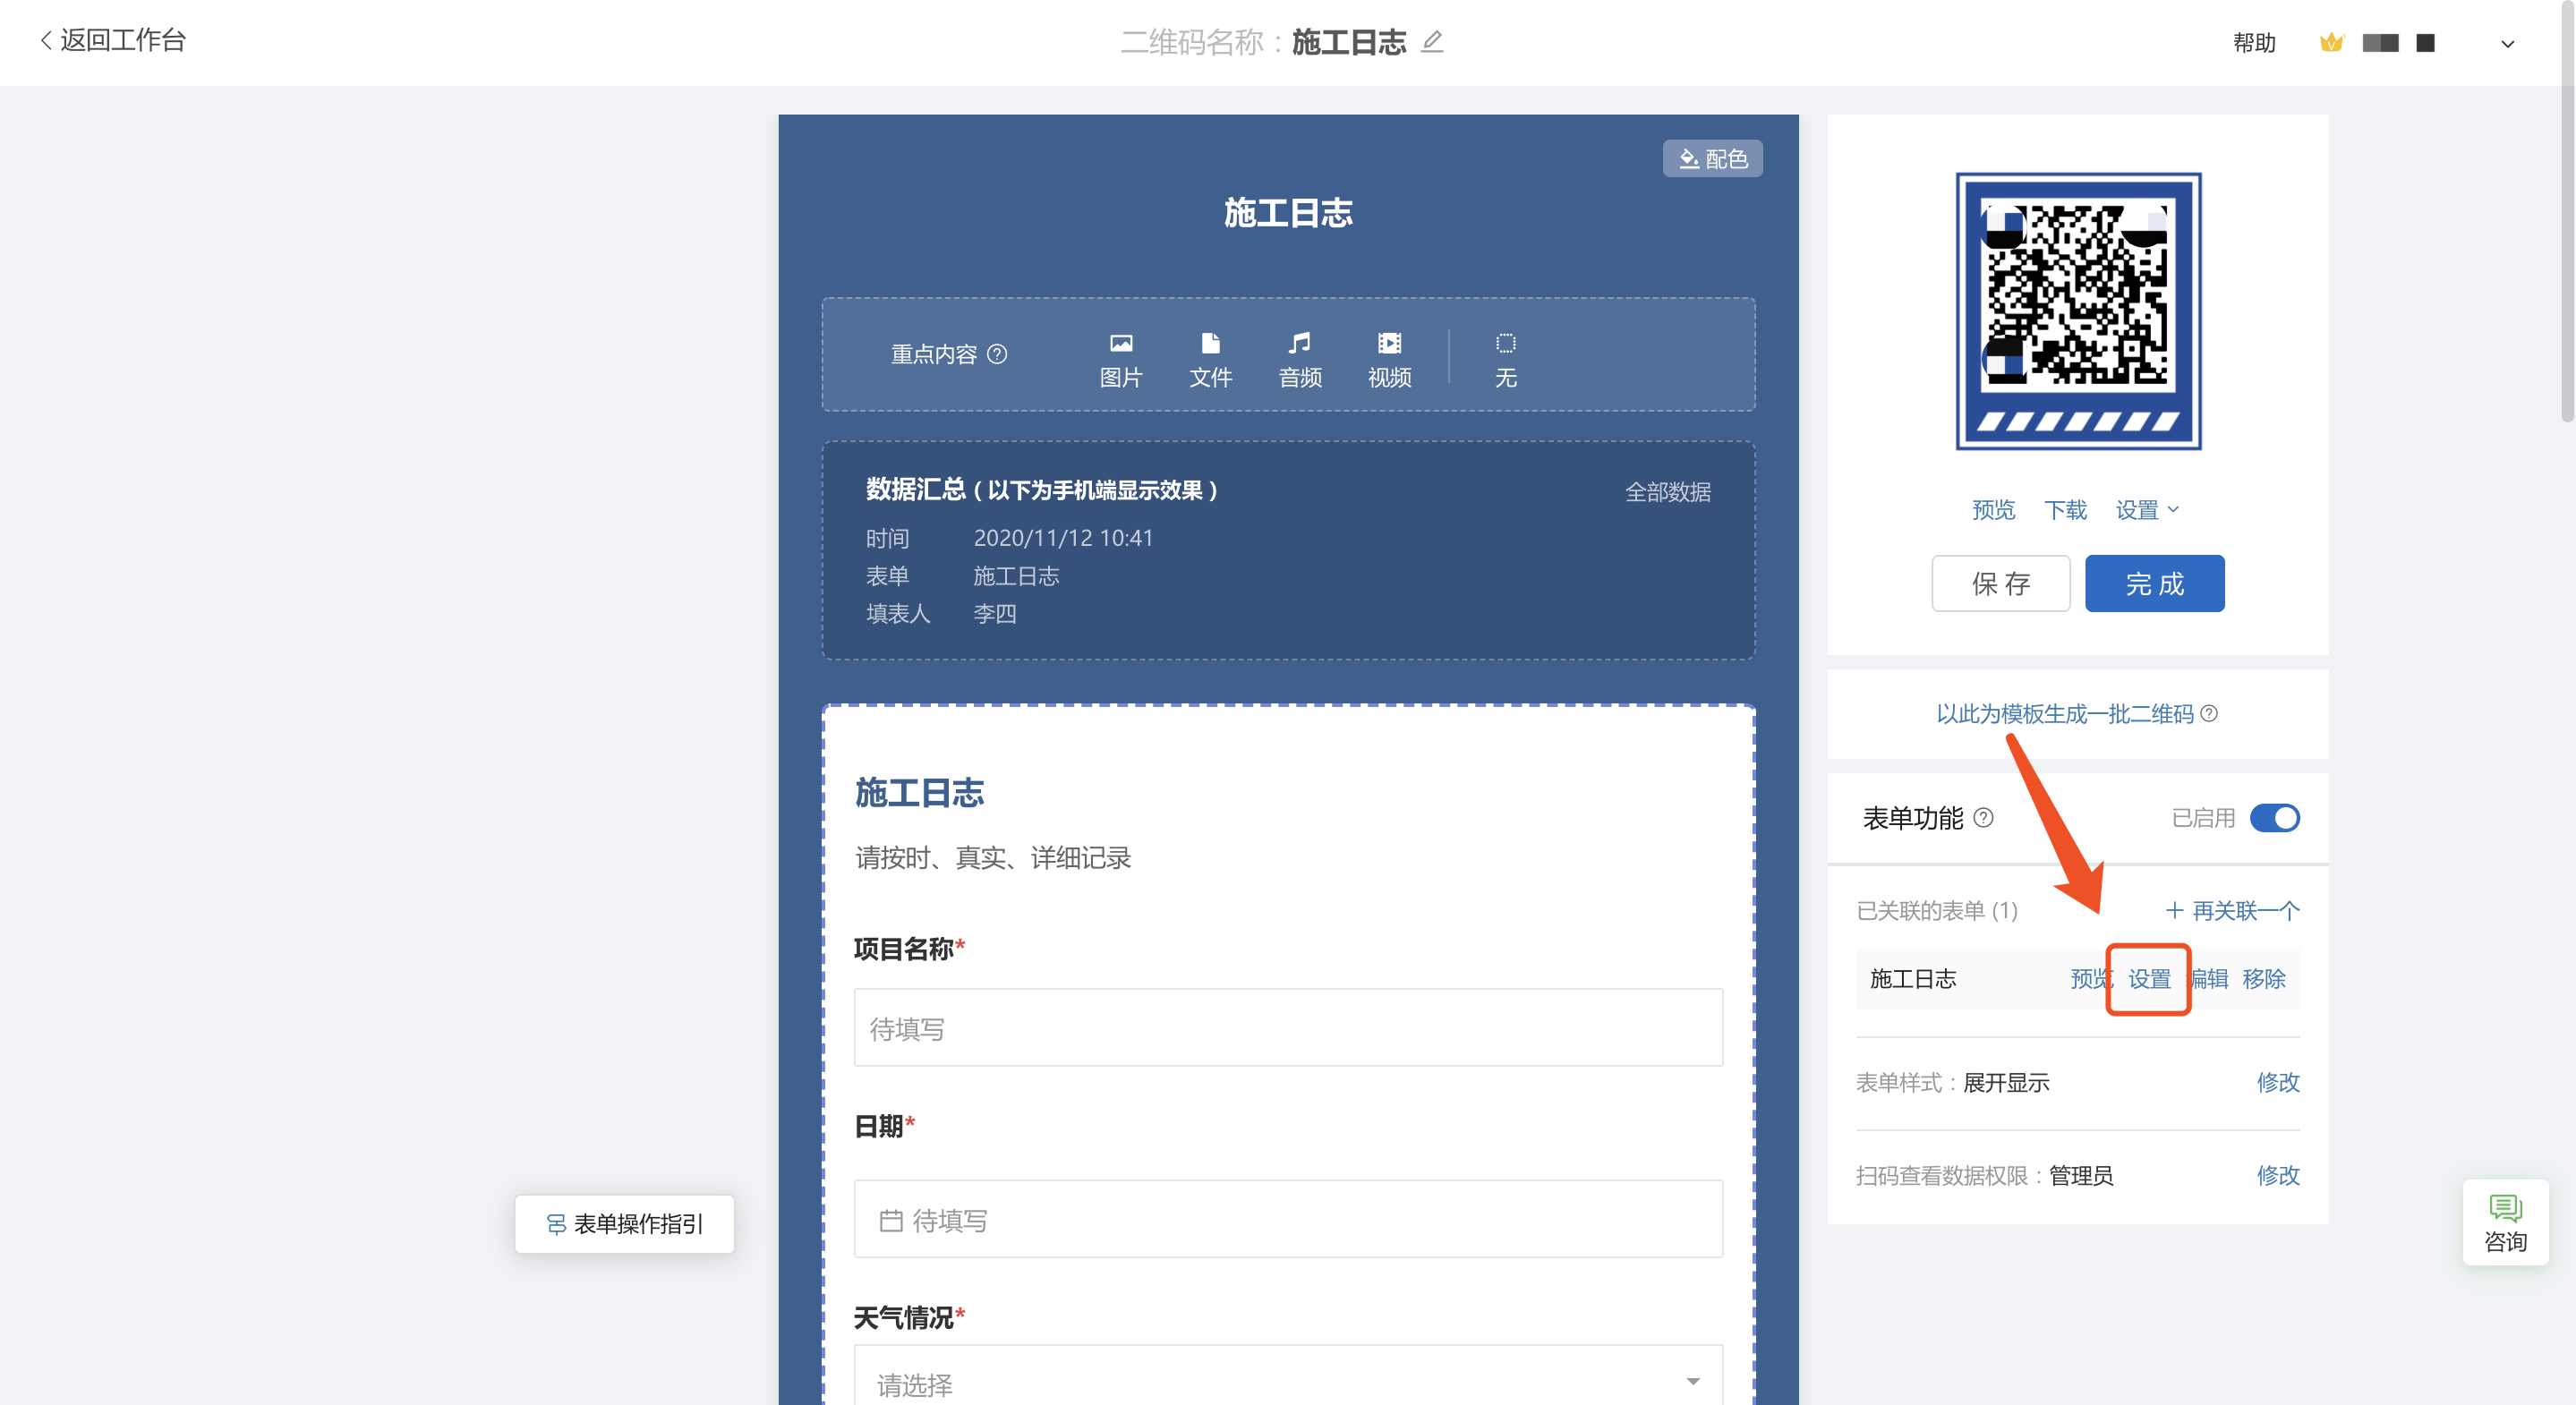View 全部数据 in data summary
Screen dimensions: 2576x1405
1667,492
